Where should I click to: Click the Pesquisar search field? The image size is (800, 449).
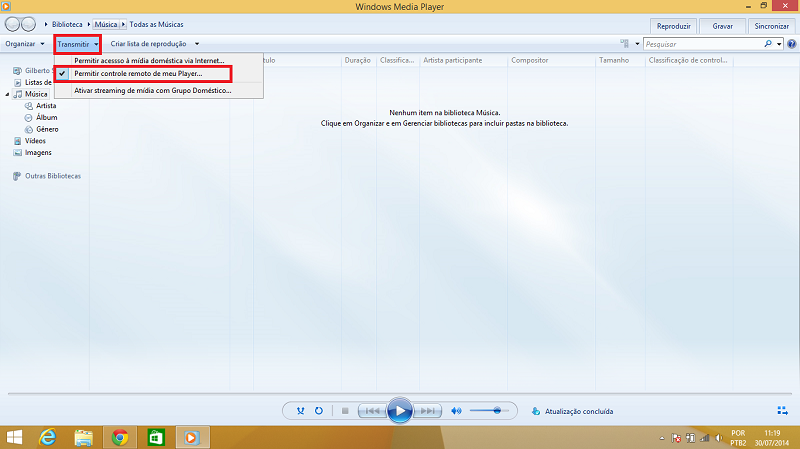pyautogui.click(x=704, y=44)
